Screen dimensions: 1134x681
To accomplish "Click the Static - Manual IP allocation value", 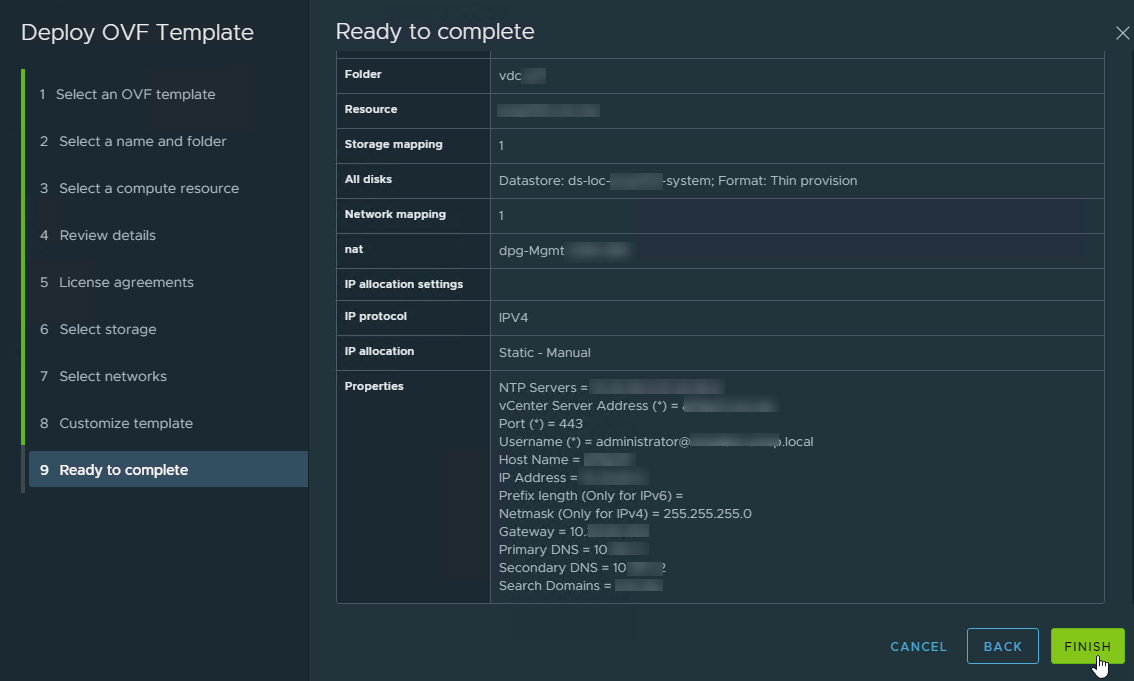I will pos(544,352).
